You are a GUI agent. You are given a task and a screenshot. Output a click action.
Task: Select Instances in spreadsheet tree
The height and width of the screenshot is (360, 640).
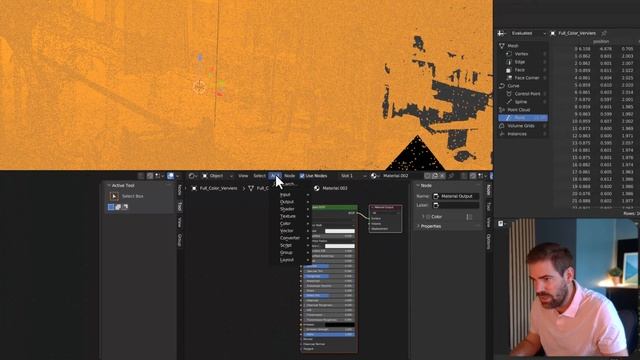[517, 134]
